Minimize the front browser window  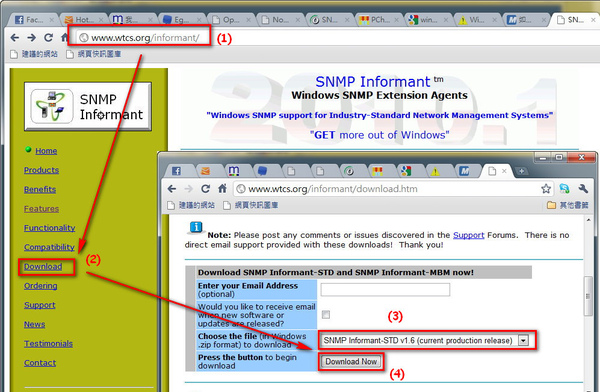542,157
